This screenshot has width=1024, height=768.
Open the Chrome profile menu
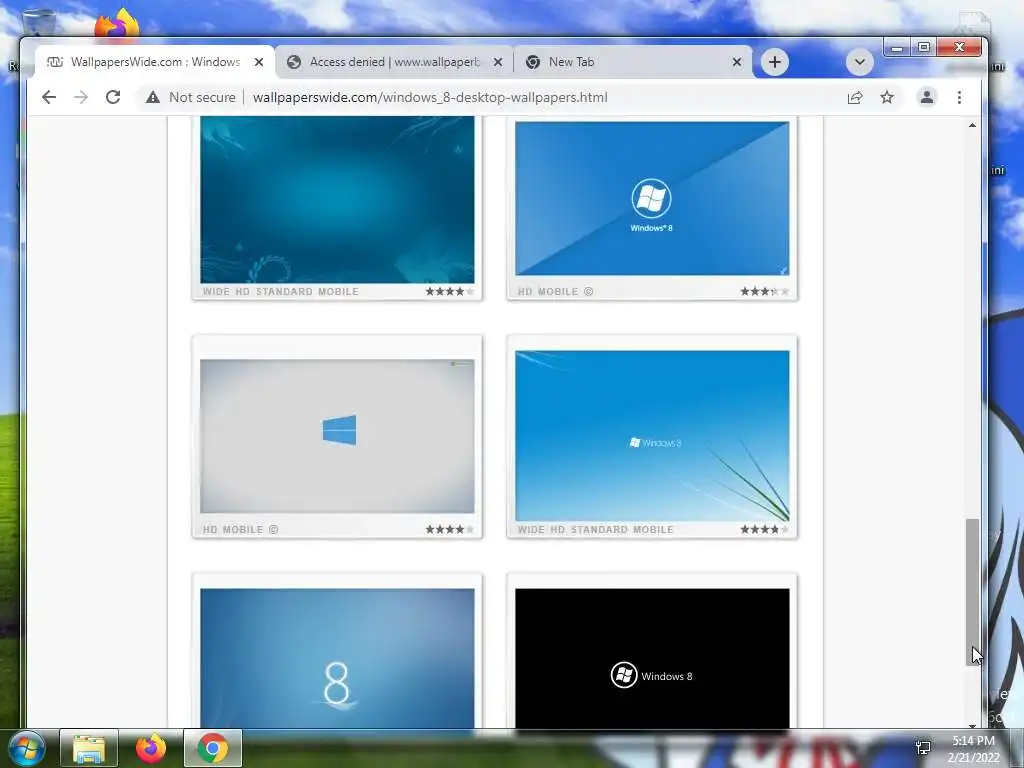[927, 97]
